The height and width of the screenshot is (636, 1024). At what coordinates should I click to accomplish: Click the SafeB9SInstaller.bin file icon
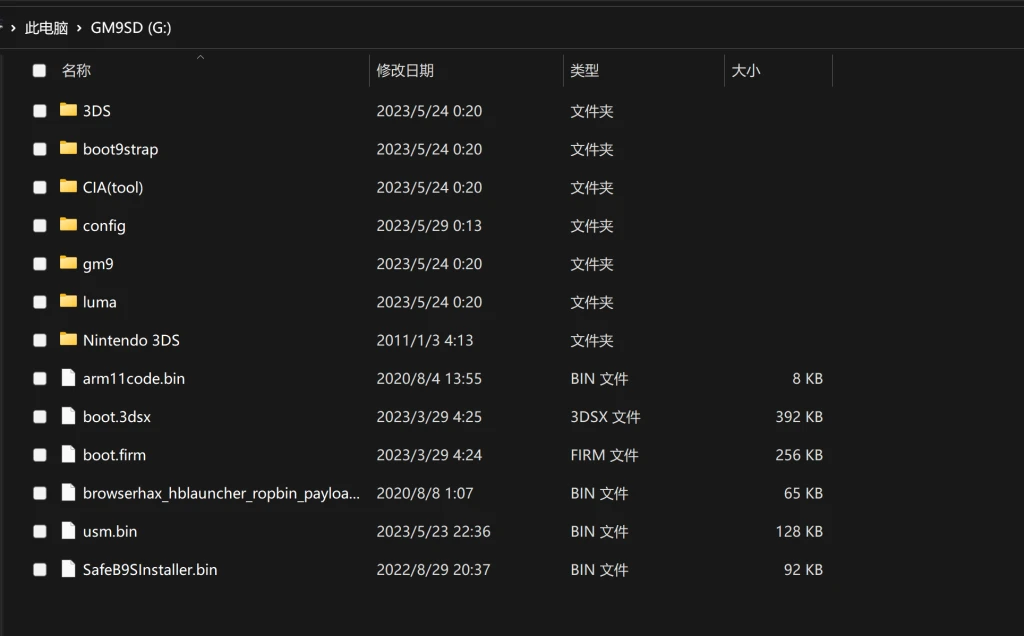68,569
